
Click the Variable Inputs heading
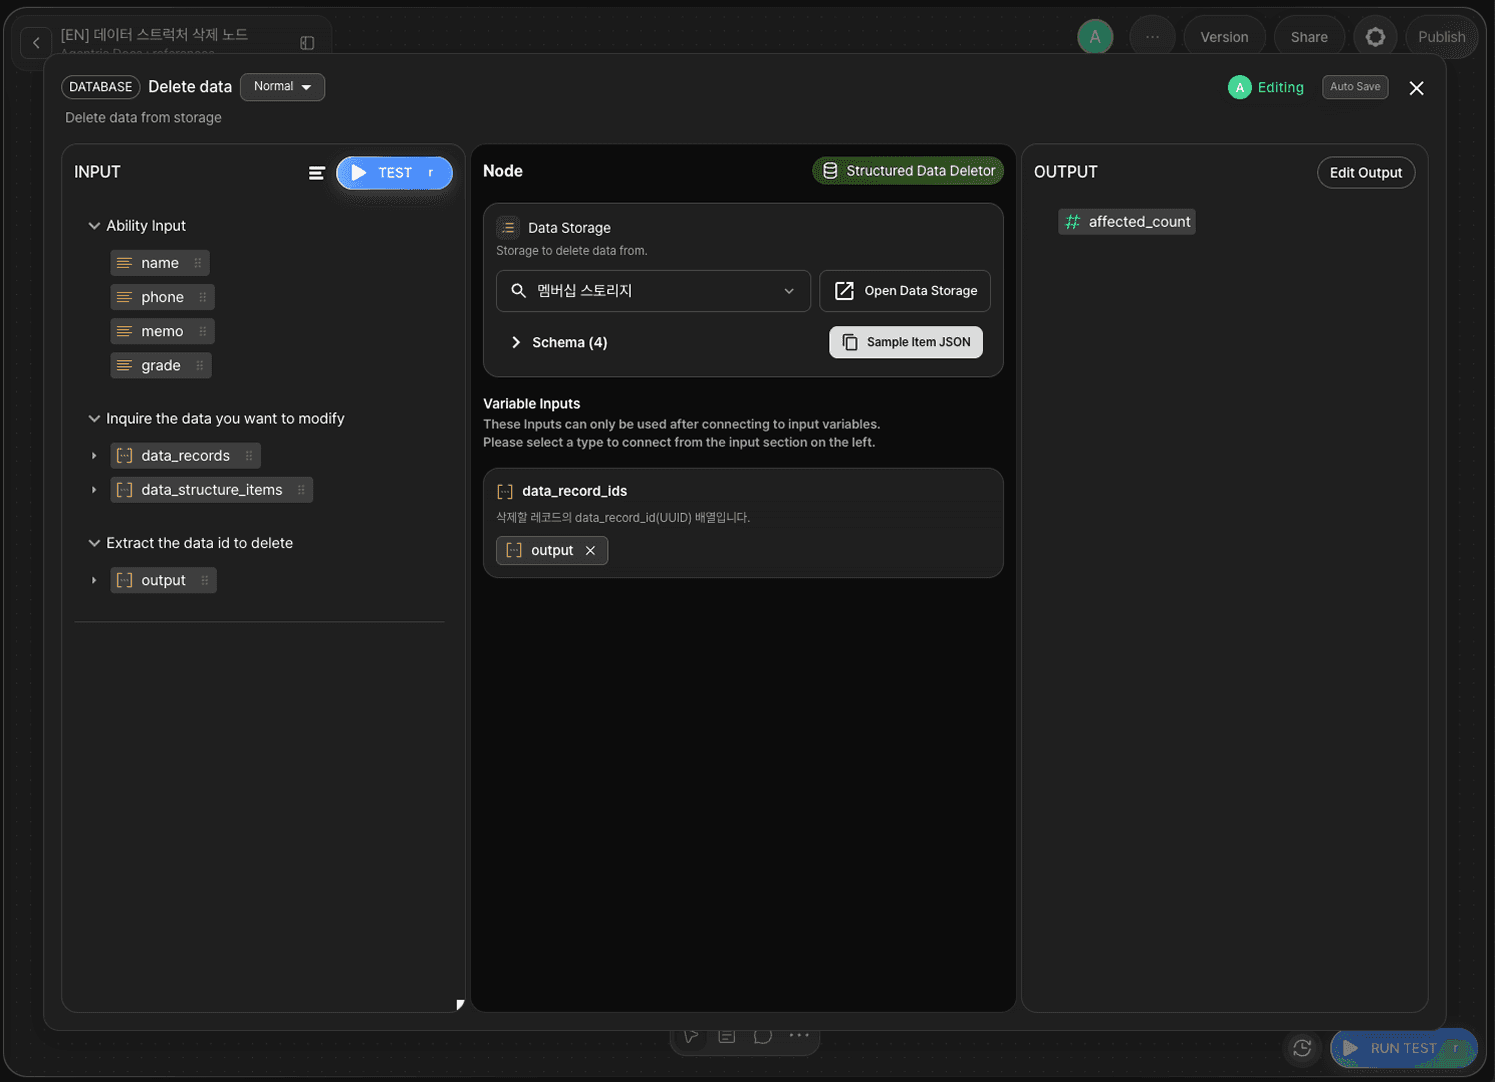pyautogui.click(x=532, y=404)
